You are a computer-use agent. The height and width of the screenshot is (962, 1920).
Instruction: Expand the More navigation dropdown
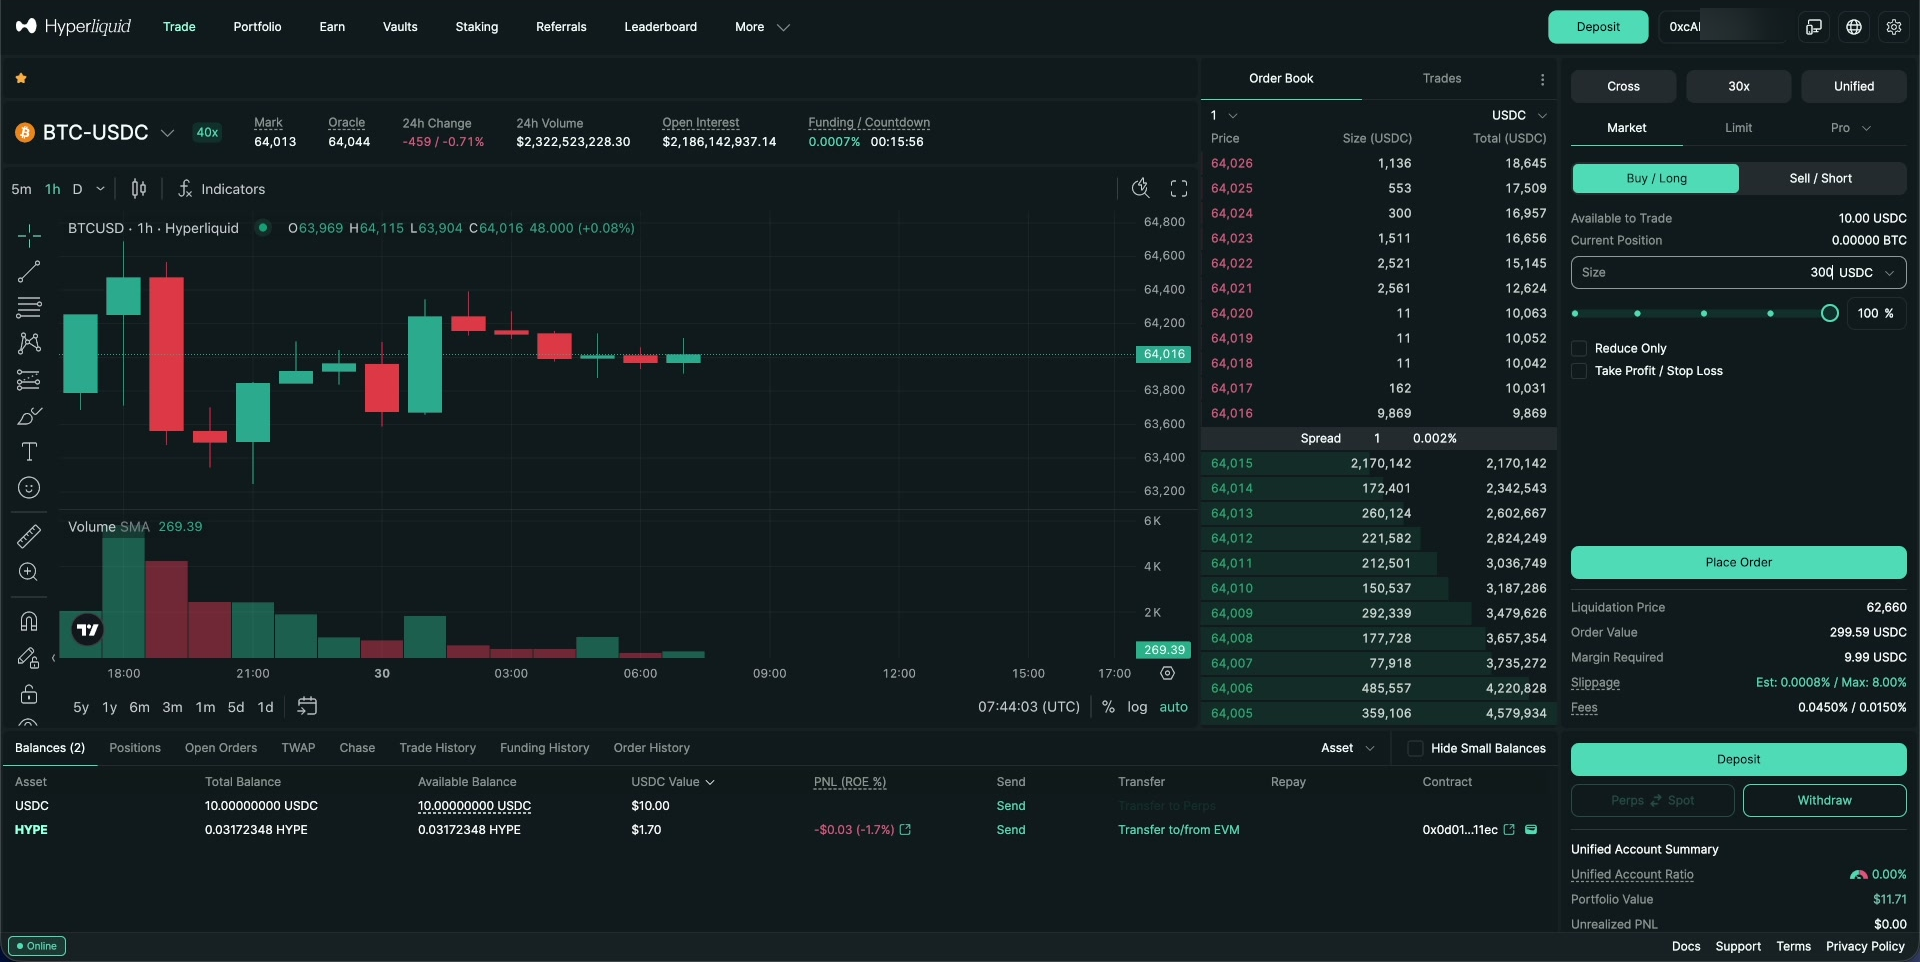click(x=762, y=27)
